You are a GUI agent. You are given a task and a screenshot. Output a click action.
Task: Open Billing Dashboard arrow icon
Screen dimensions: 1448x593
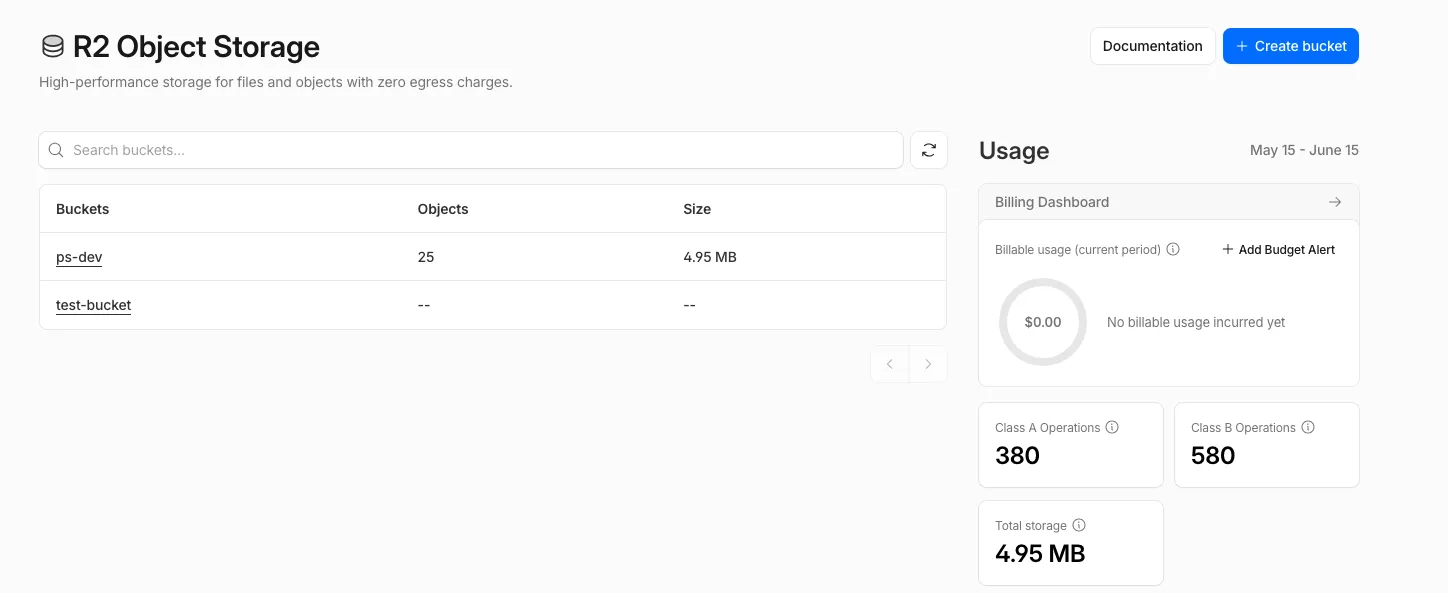[1335, 202]
